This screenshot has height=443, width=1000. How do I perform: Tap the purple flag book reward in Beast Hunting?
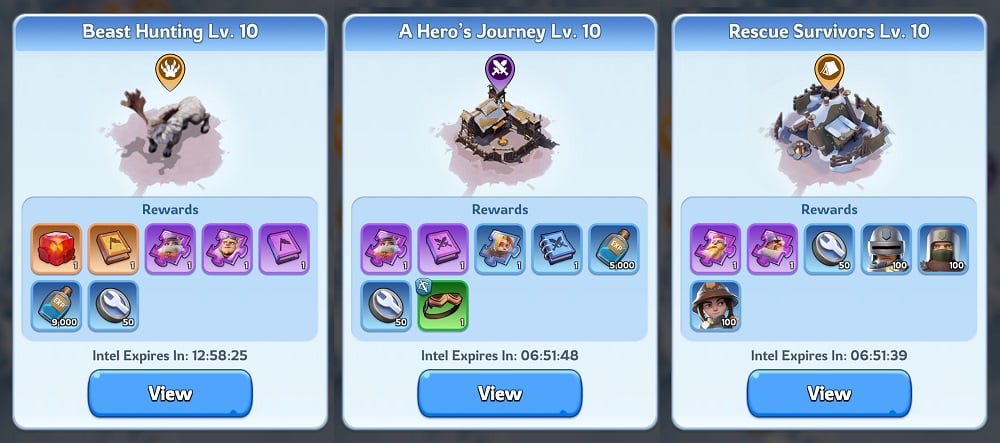tap(284, 249)
